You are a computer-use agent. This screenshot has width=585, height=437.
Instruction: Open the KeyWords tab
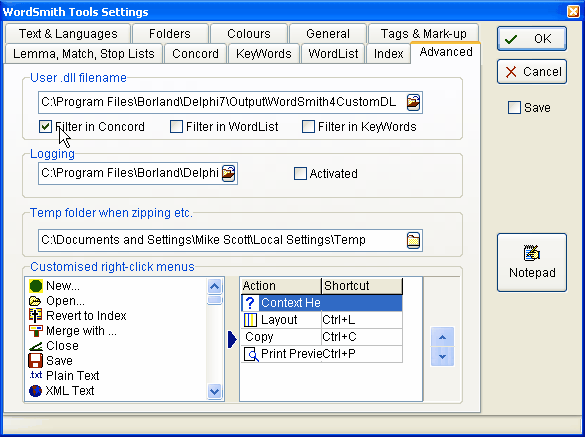264,54
